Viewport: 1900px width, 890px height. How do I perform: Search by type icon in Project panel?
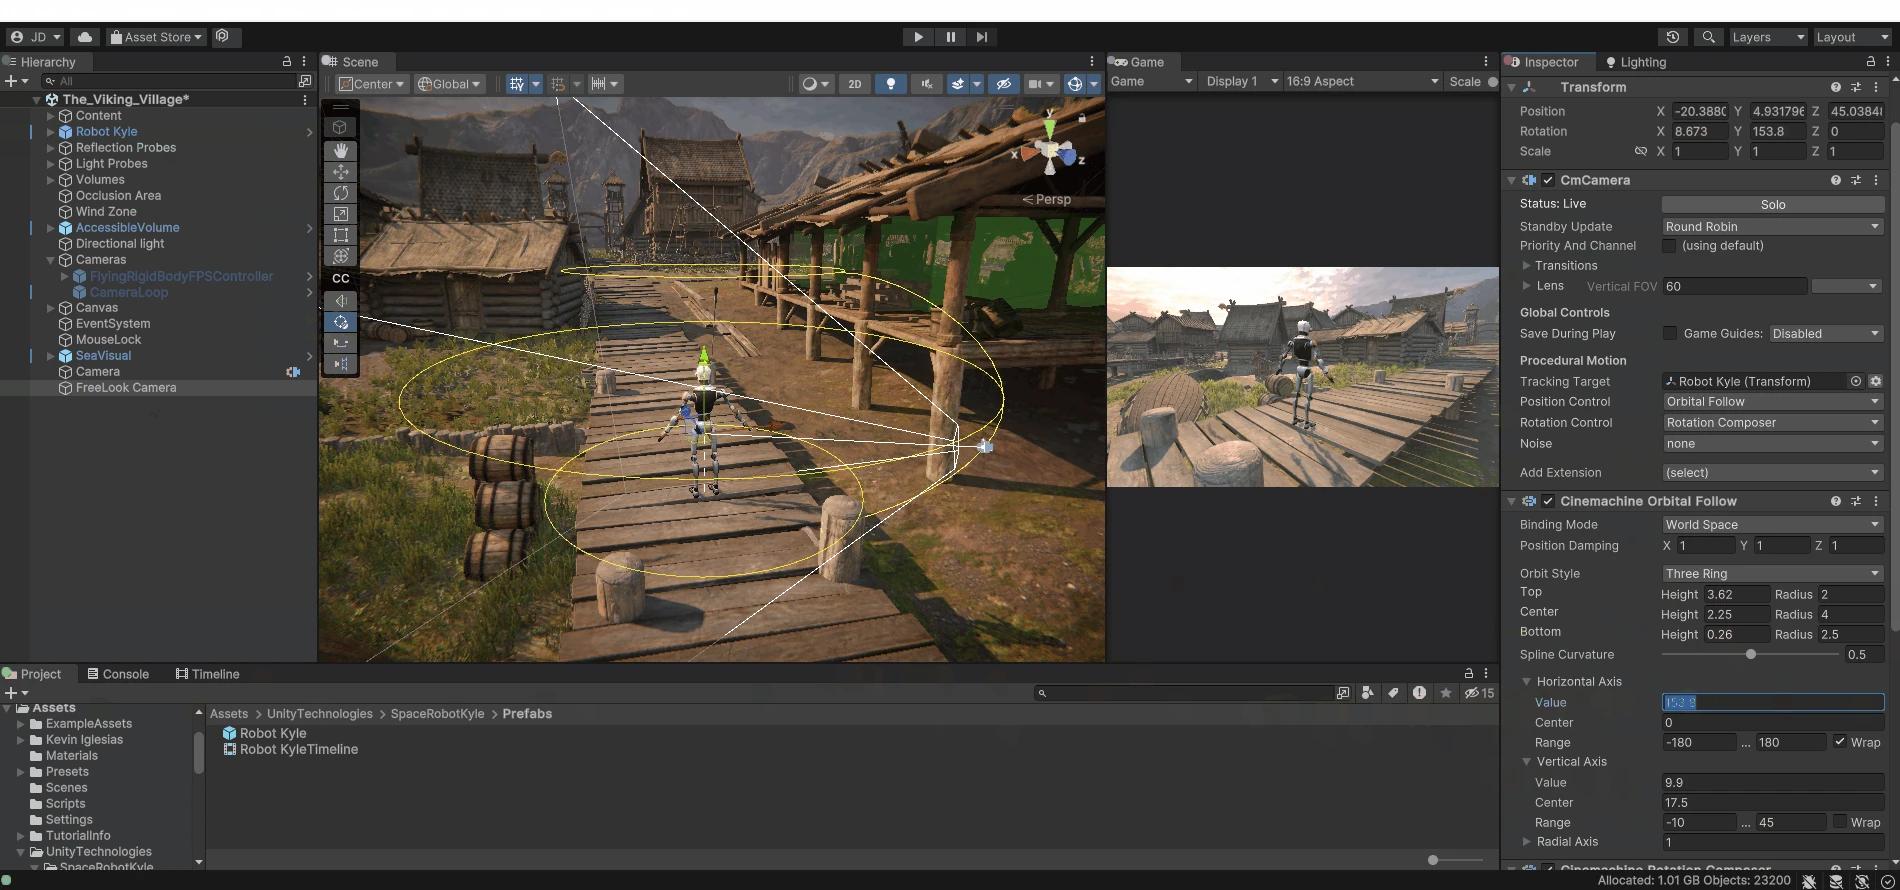point(1367,693)
